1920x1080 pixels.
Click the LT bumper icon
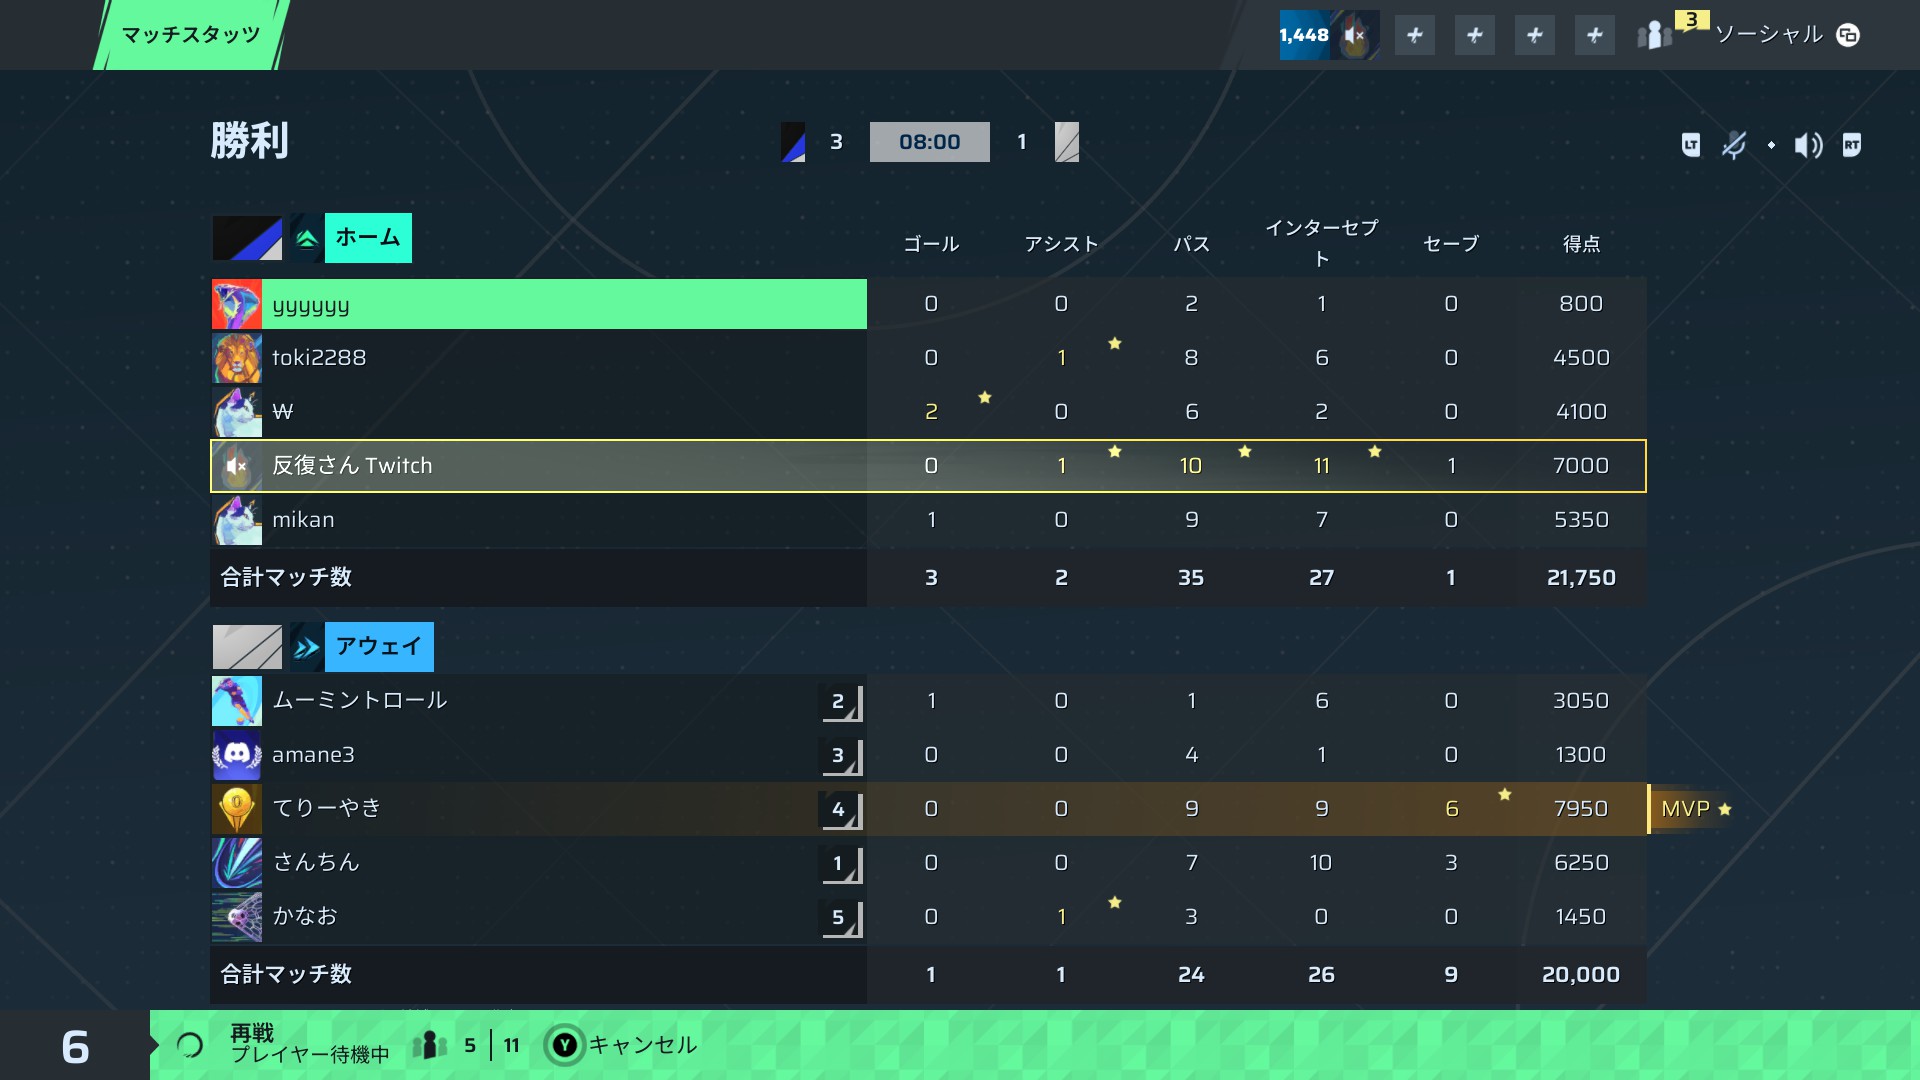(x=1691, y=145)
